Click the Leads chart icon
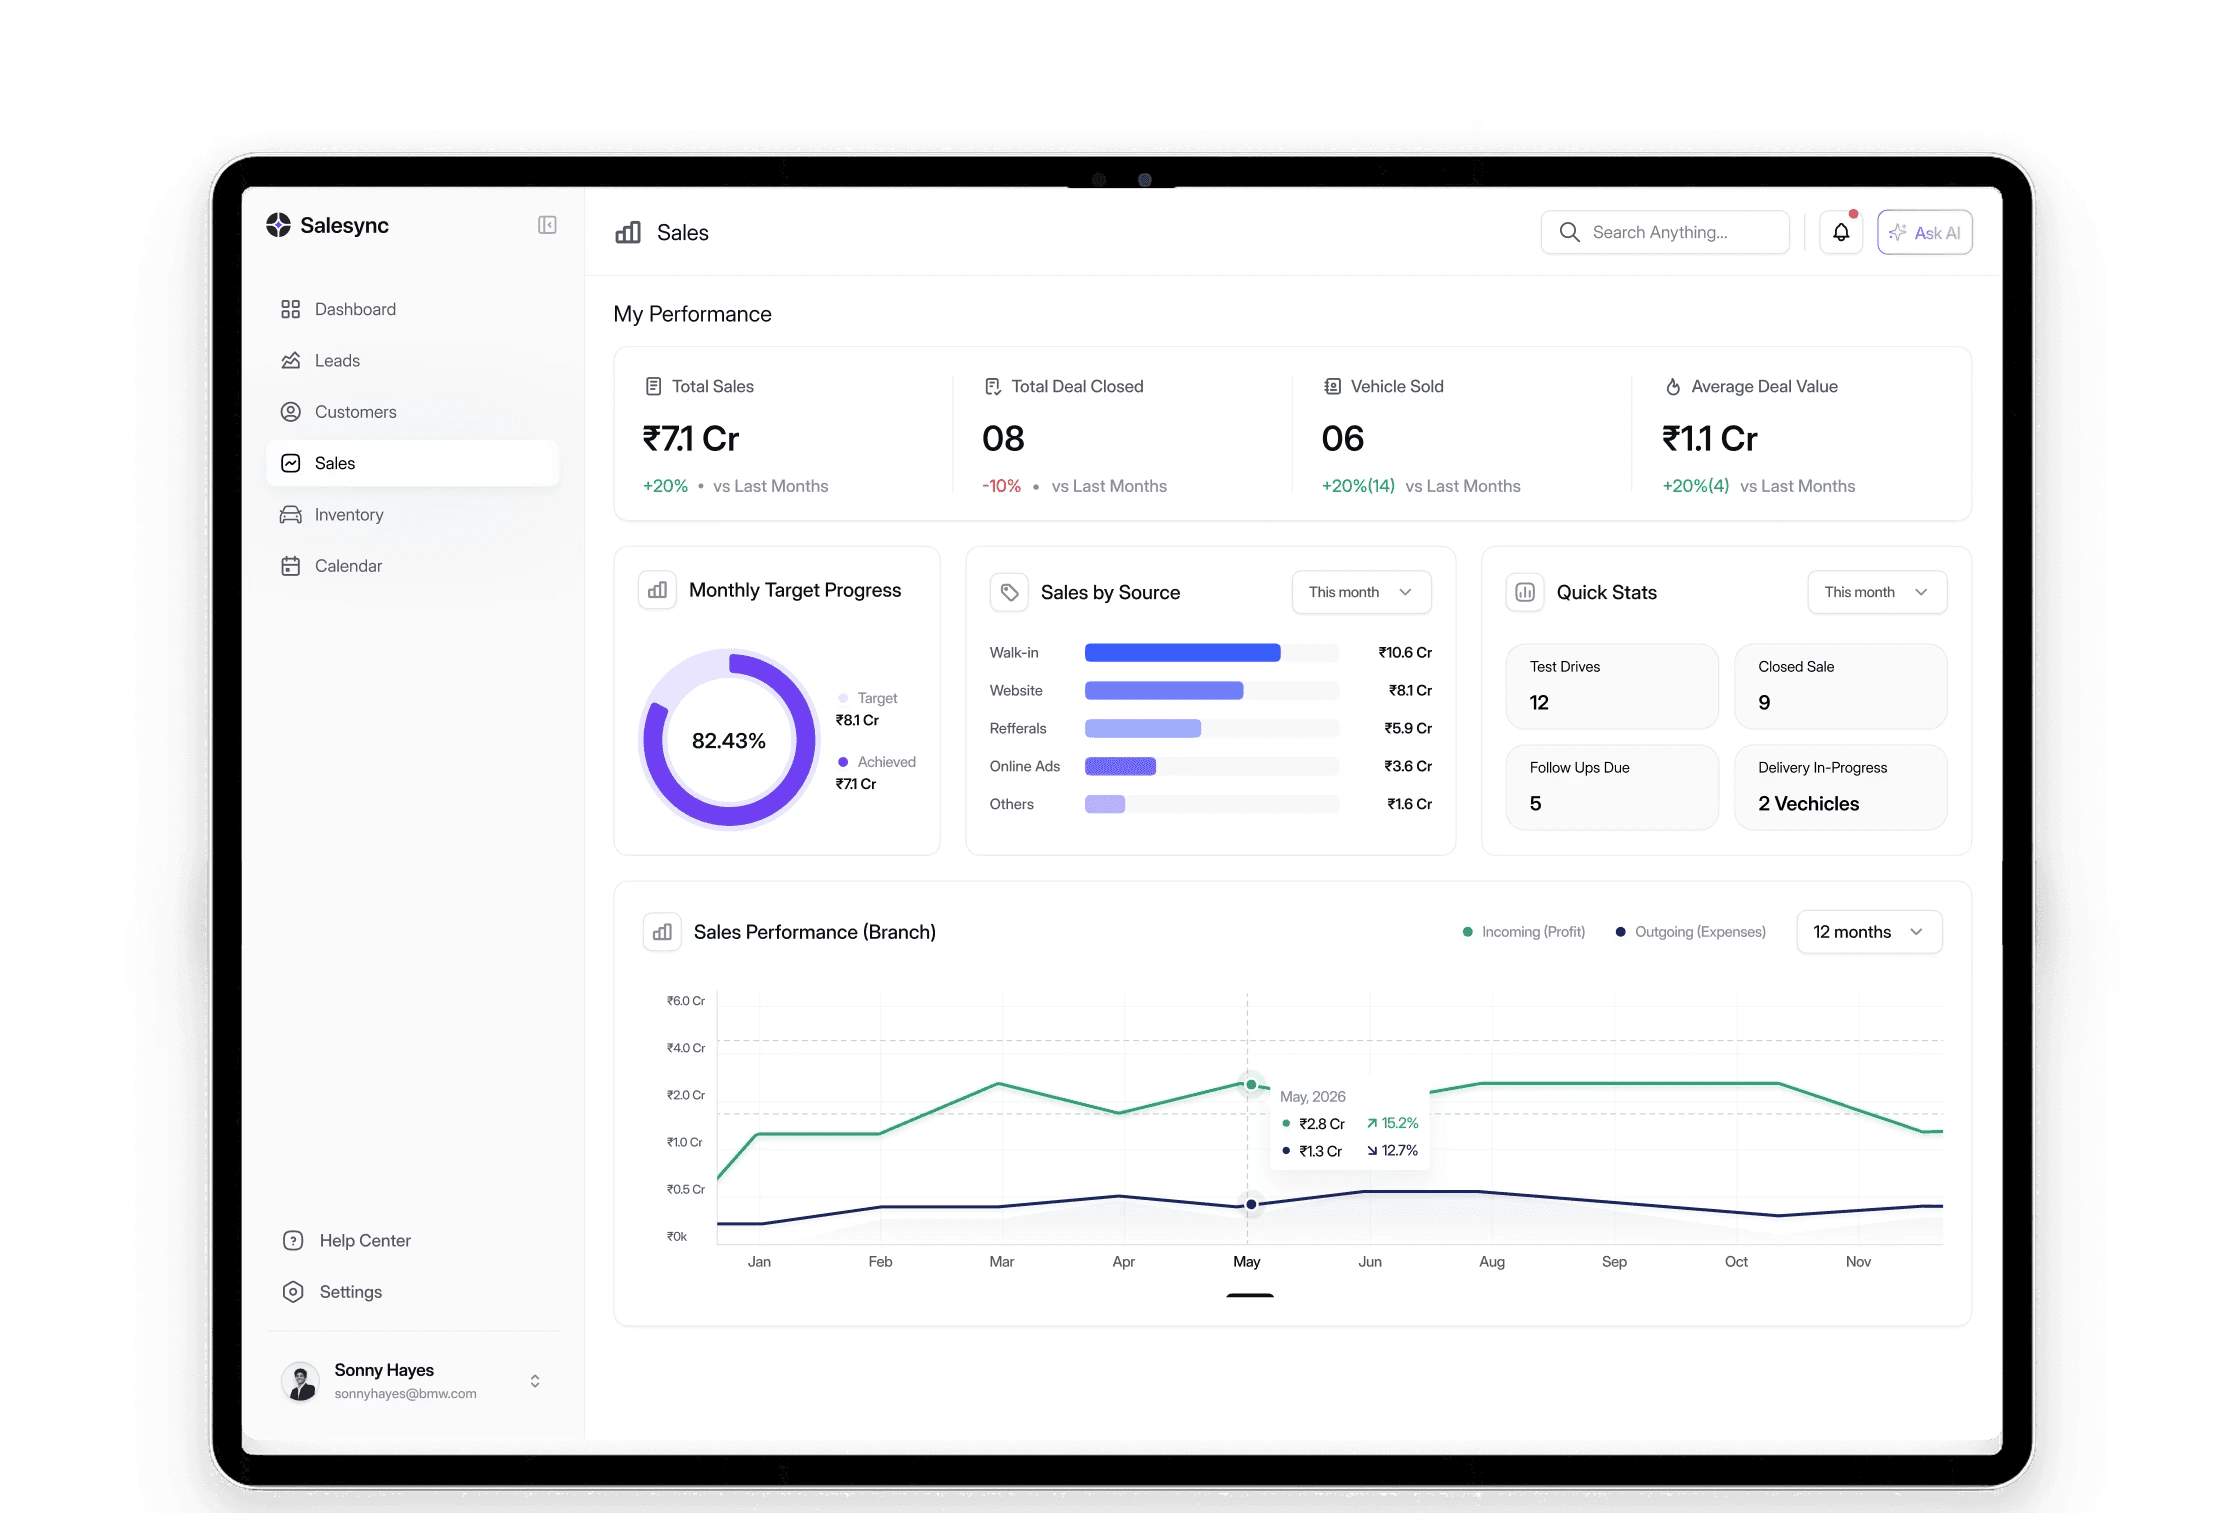This screenshot has height=1513, width=2231. tap(291, 360)
